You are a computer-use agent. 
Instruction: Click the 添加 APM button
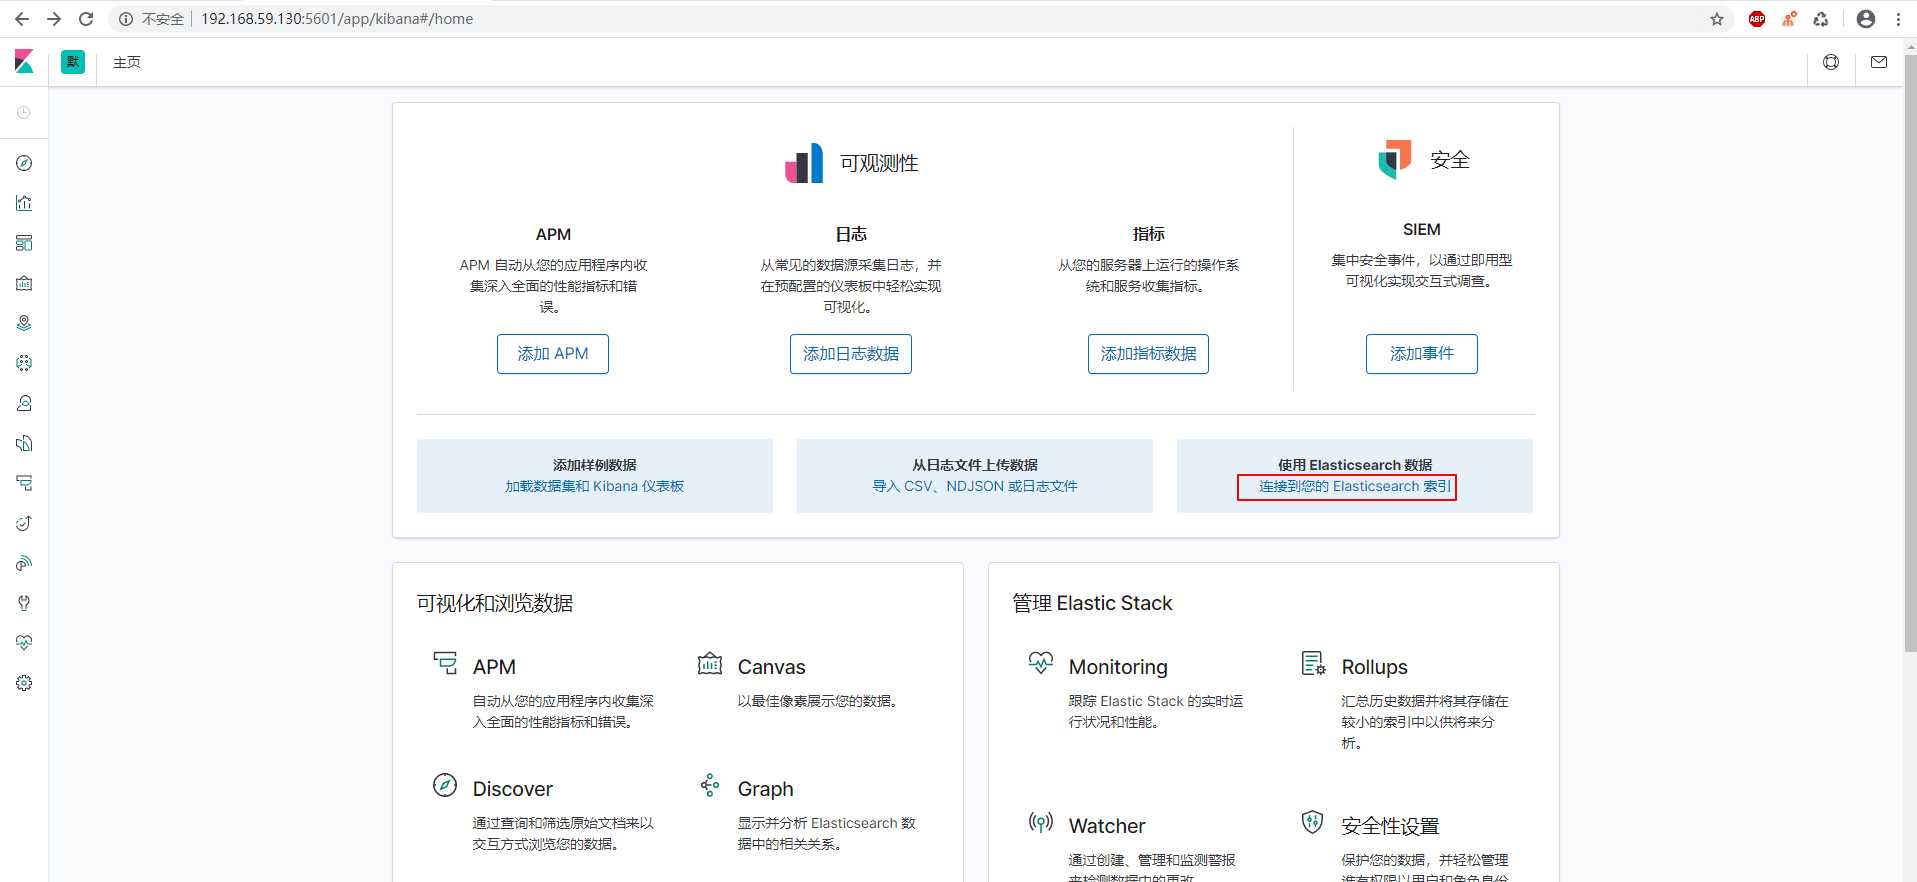click(553, 354)
